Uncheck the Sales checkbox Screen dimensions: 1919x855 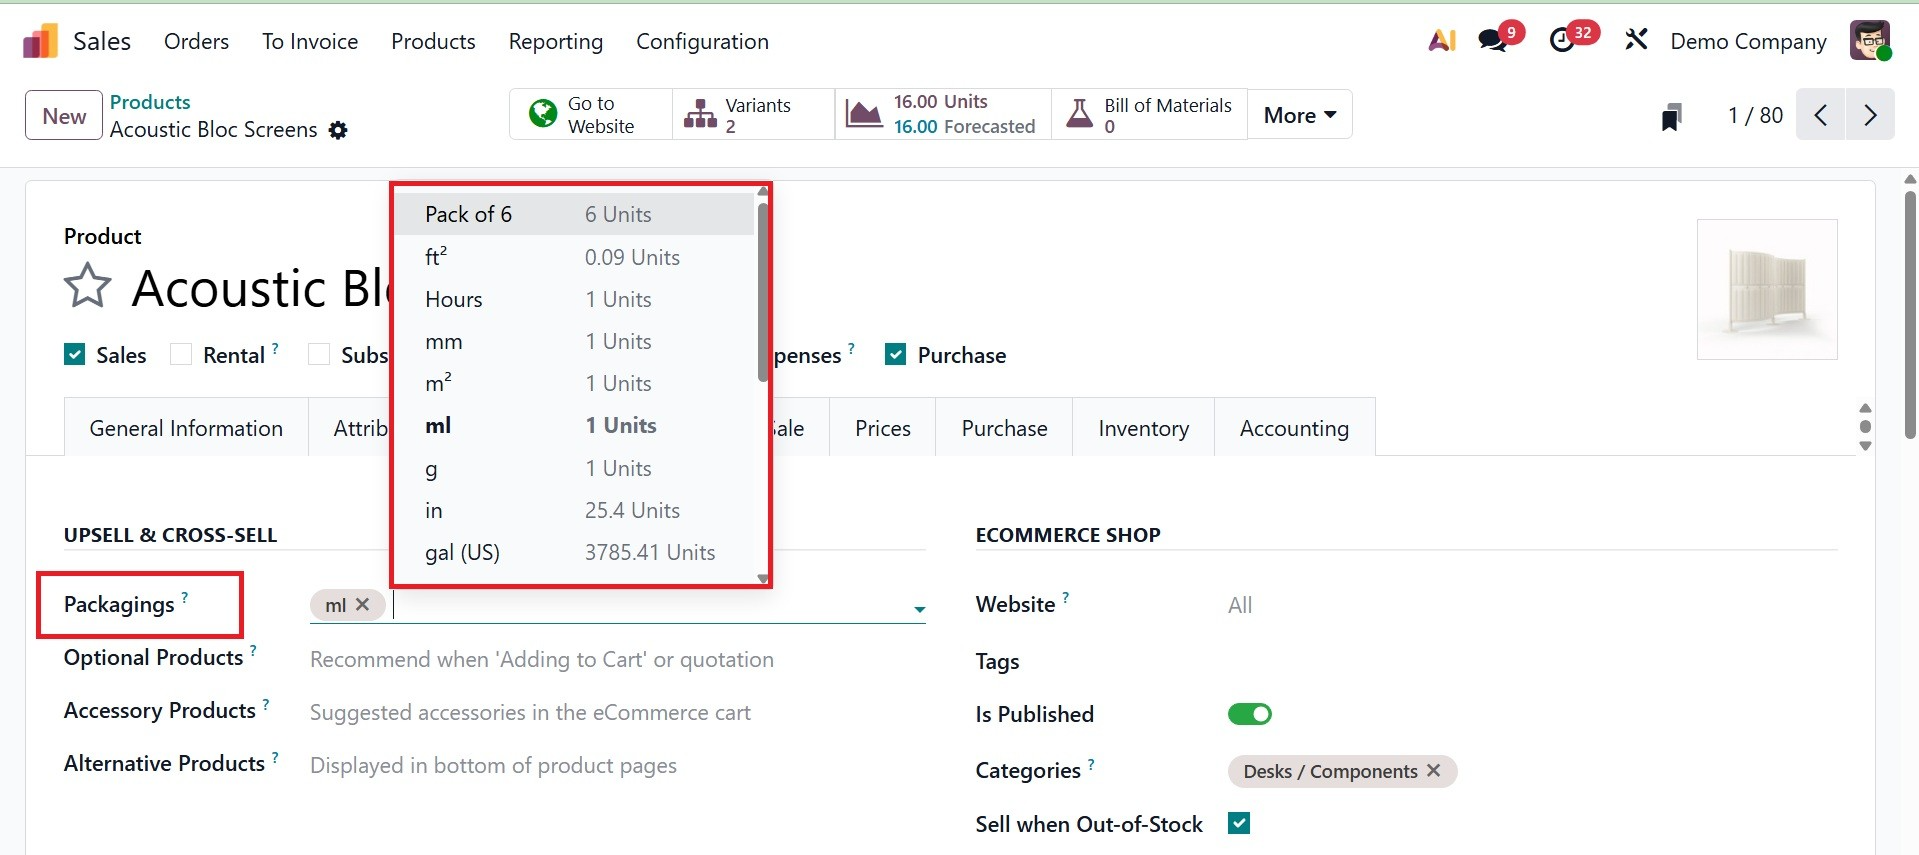(x=75, y=355)
